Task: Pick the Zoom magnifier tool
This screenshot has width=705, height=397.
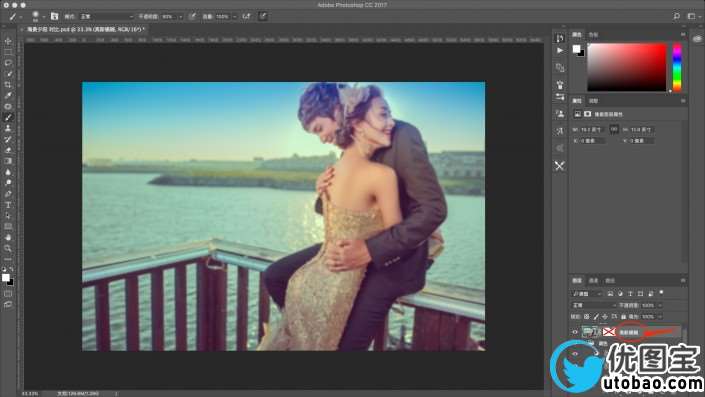Action: coord(8,248)
